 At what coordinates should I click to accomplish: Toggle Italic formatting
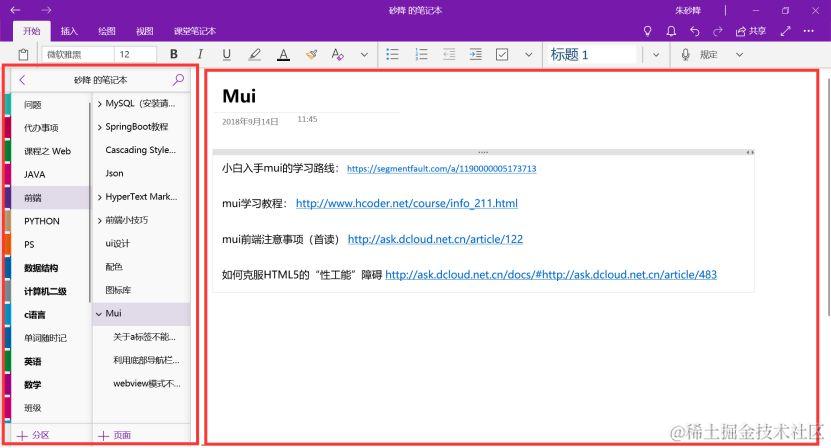pos(200,55)
